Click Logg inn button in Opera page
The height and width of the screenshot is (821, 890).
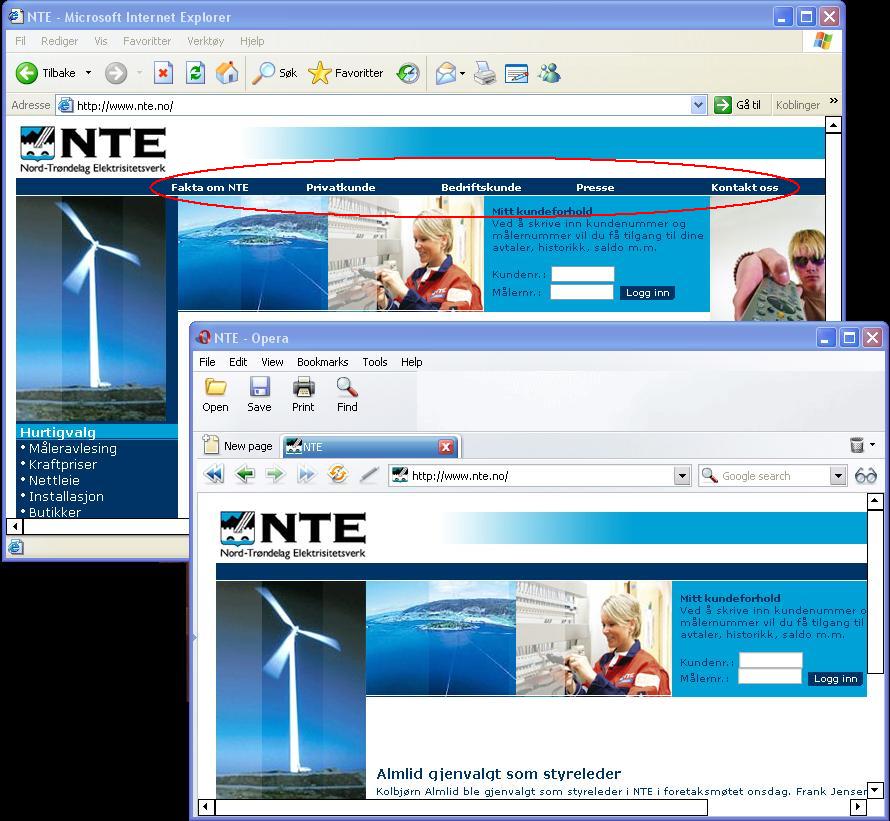click(835, 678)
